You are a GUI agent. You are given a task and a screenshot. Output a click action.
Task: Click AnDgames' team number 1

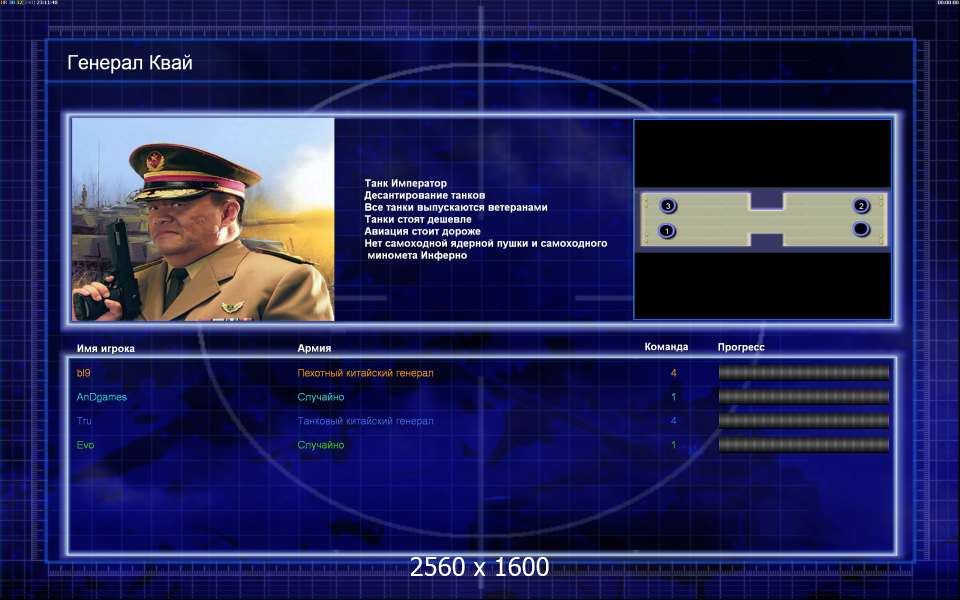point(673,397)
